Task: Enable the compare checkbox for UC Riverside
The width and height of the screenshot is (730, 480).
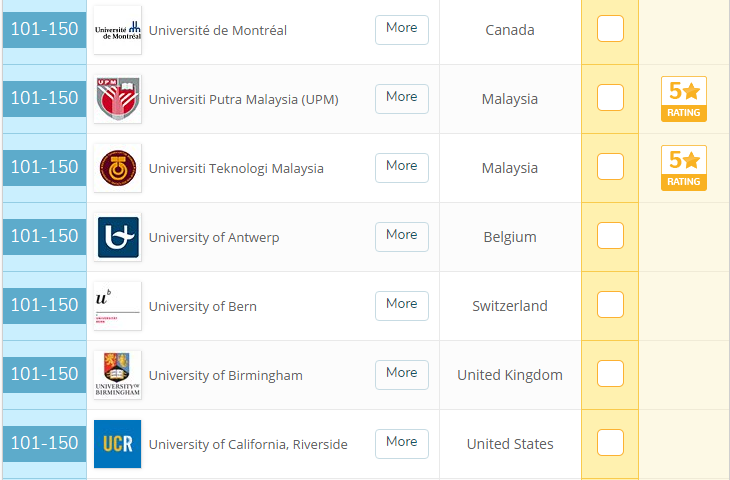Action: (x=610, y=444)
